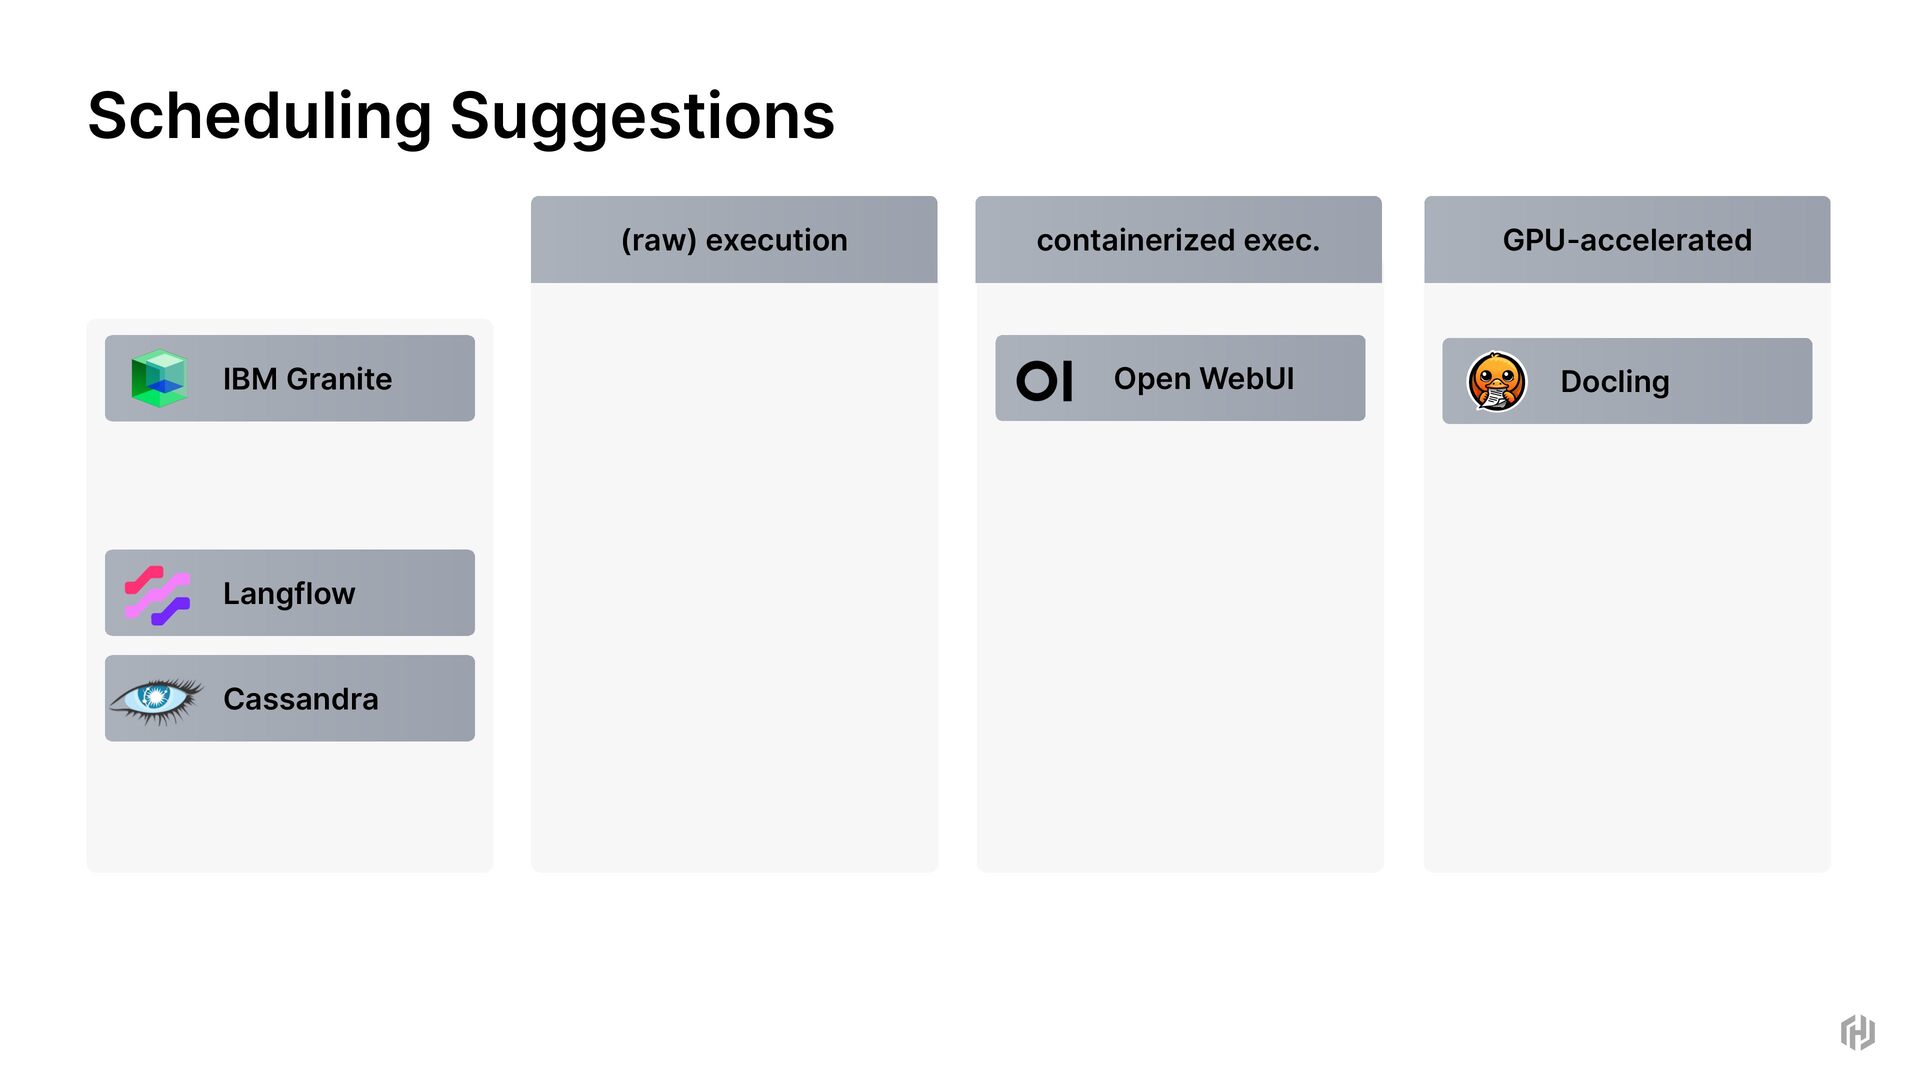
Task: Click the Langflow logo icon
Action: tap(157, 595)
